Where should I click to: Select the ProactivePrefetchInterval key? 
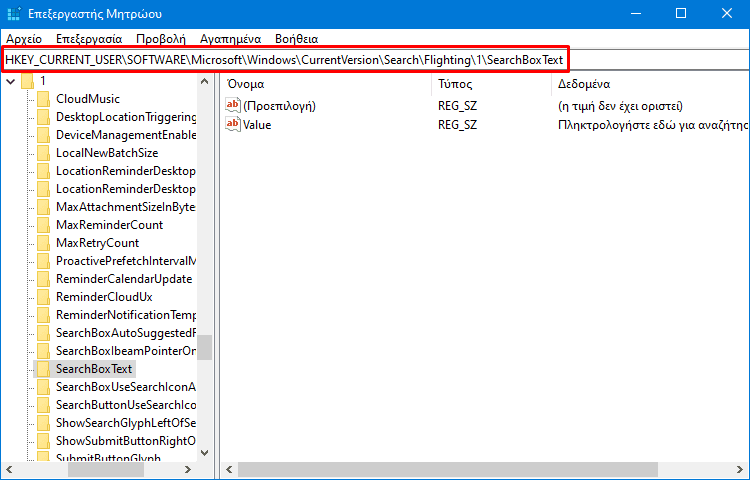coord(126,261)
